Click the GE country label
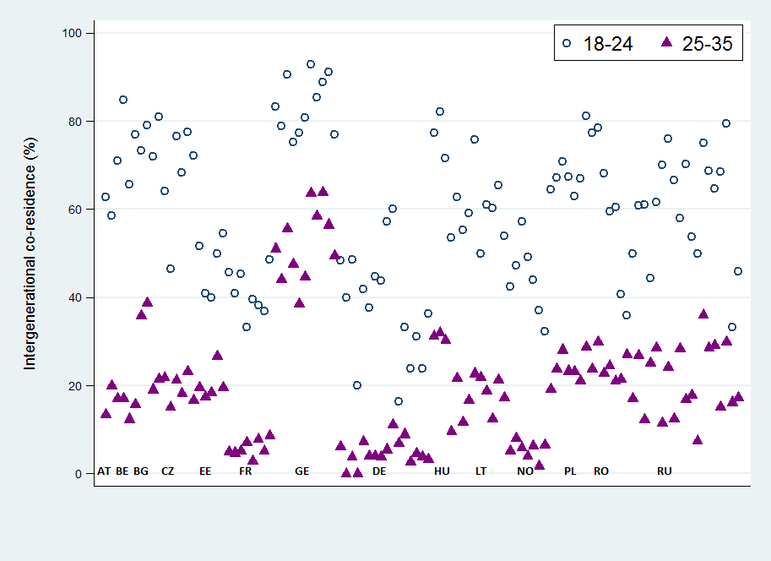 [302, 471]
